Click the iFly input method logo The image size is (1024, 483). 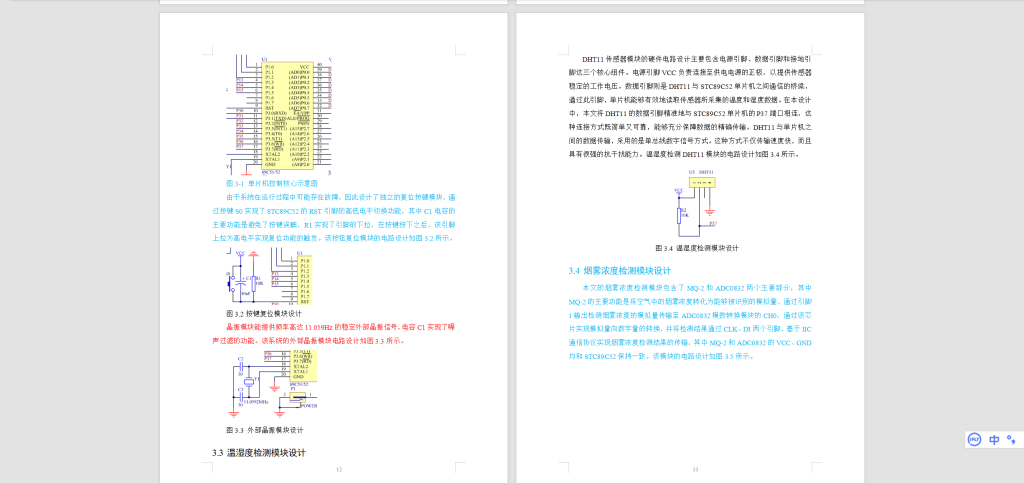[x=975, y=439]
